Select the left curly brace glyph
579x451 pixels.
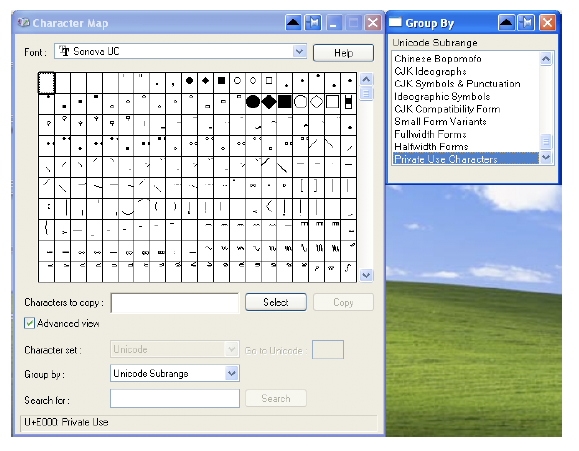pyautogui.click(x=46, y=228)
